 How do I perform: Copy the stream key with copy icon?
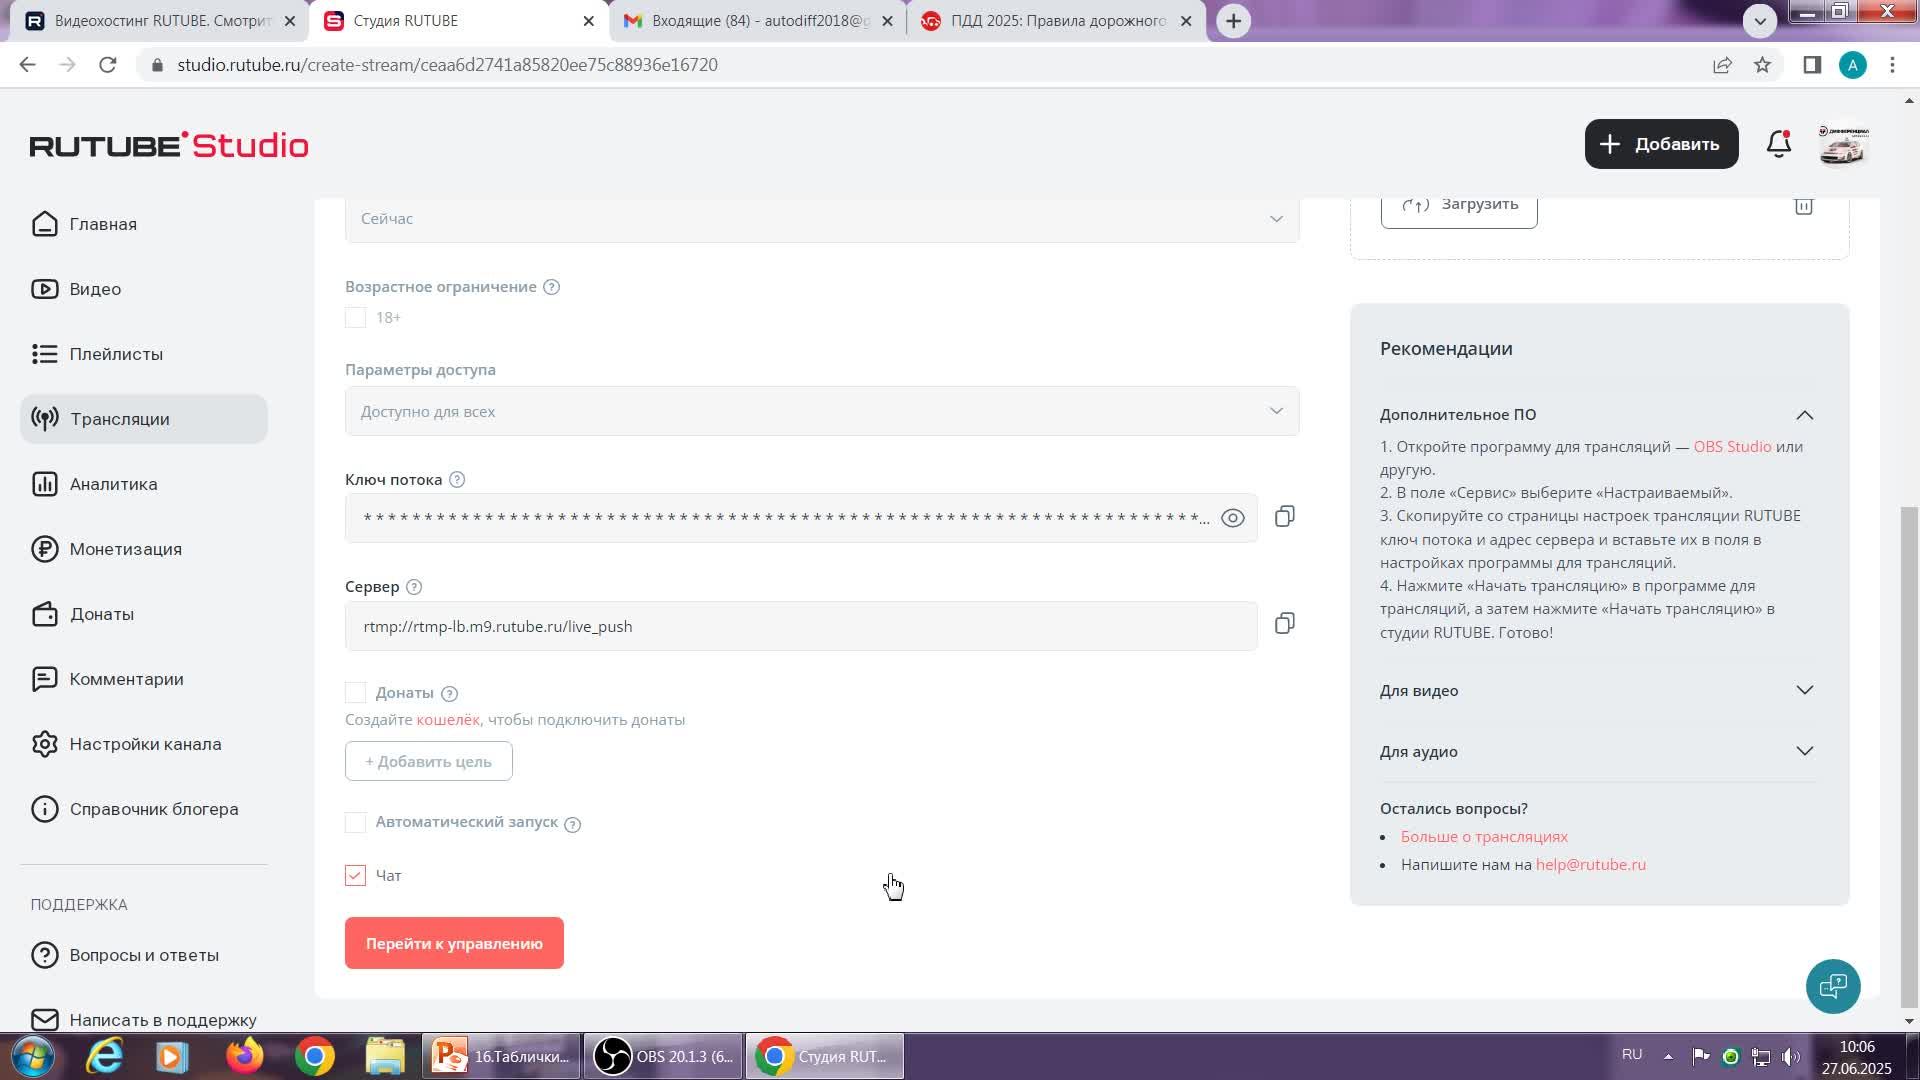[x=1285, y=517]
